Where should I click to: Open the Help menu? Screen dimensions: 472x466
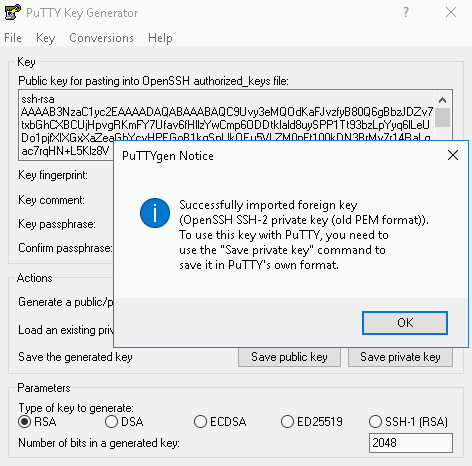(x=160, y=38)
